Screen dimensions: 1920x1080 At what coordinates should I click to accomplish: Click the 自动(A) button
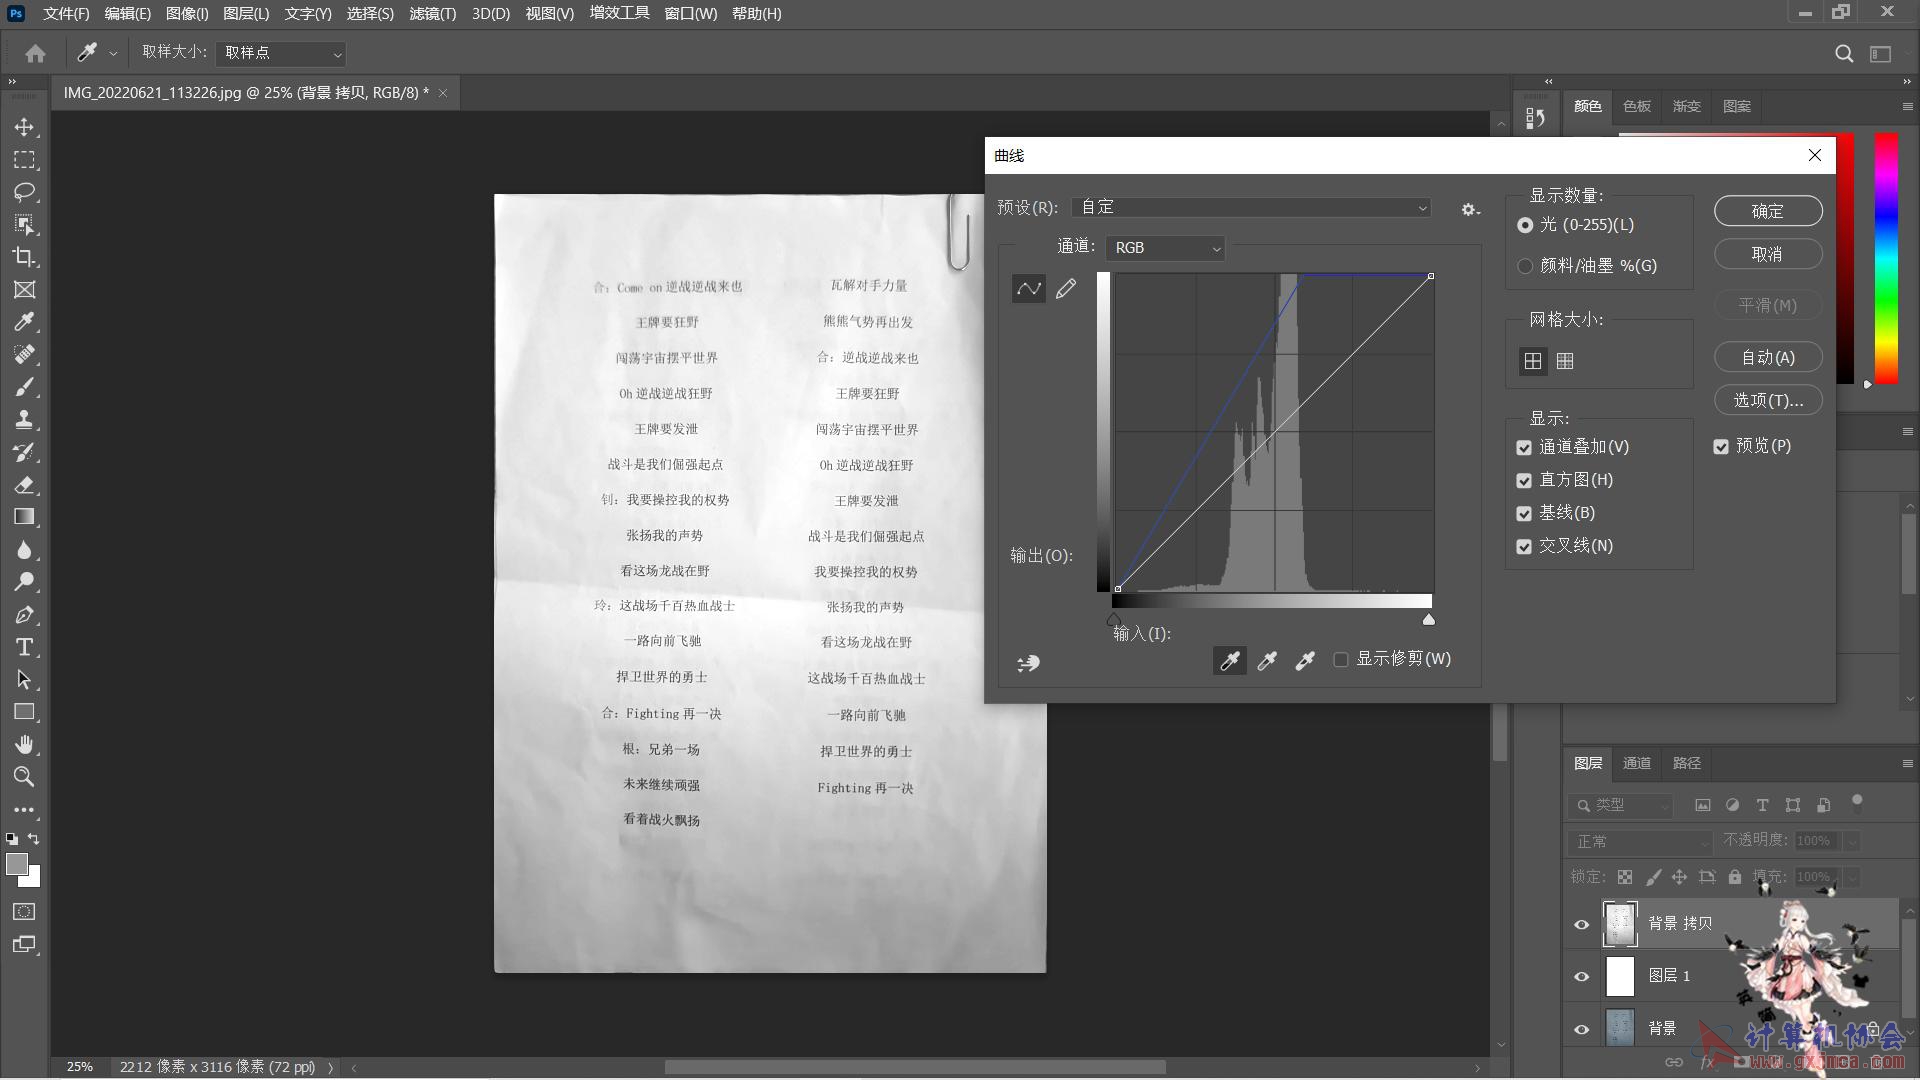pyautogui.click(x=1767, y=358)
